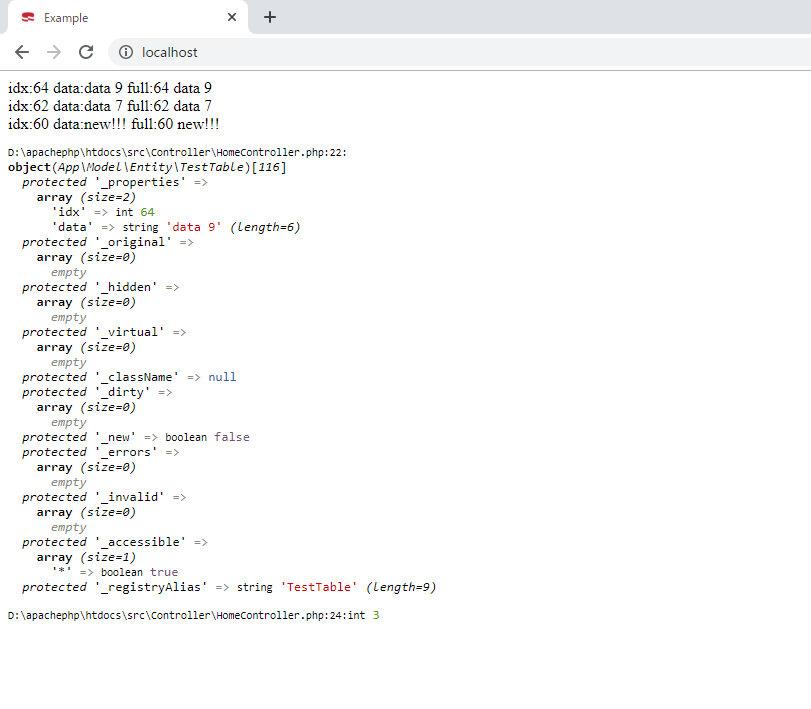Screen dimensions: 811x709
Task: Close the Example tab
Action: pyautogui.click(x=232, y=17)
